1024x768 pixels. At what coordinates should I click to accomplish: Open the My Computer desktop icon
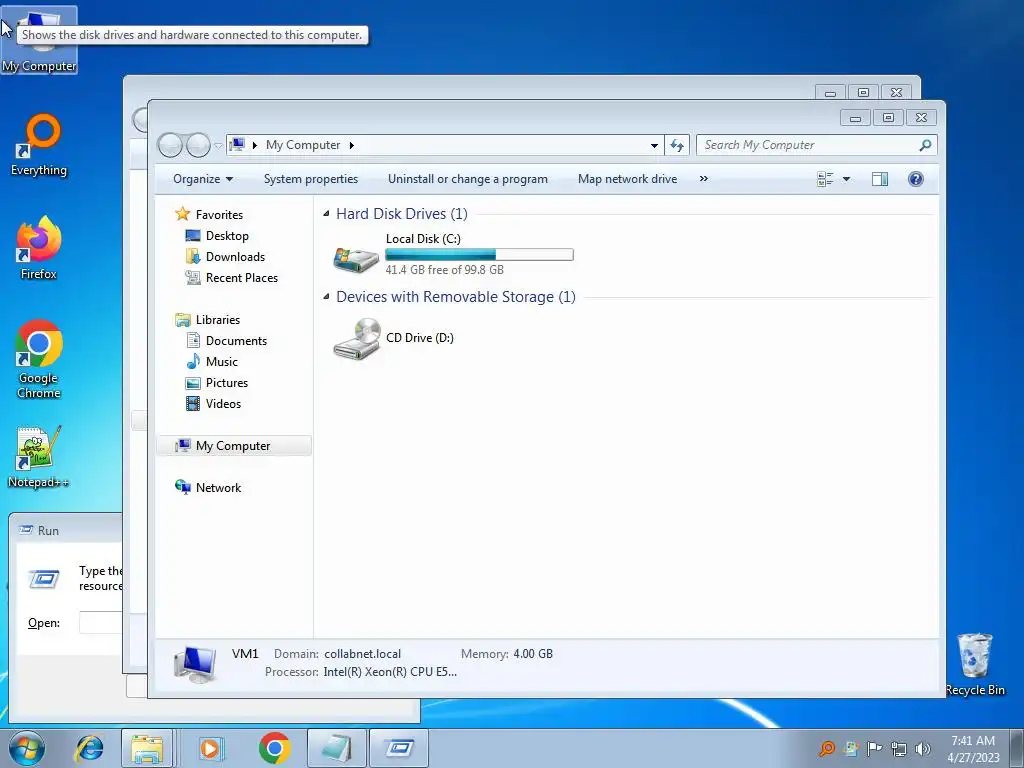click(x=39, y=40)
